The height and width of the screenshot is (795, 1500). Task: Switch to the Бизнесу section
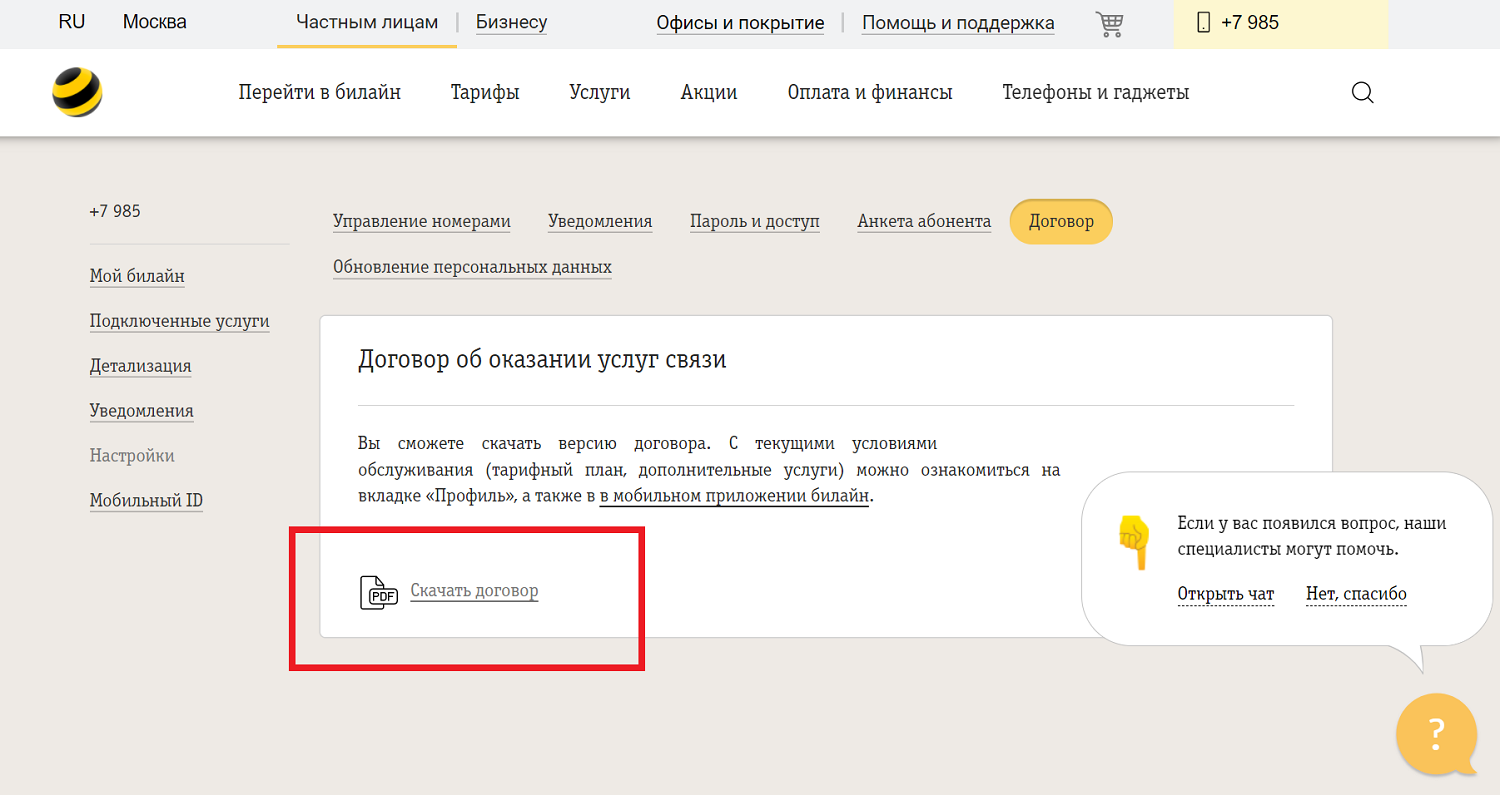coord(511,22)
